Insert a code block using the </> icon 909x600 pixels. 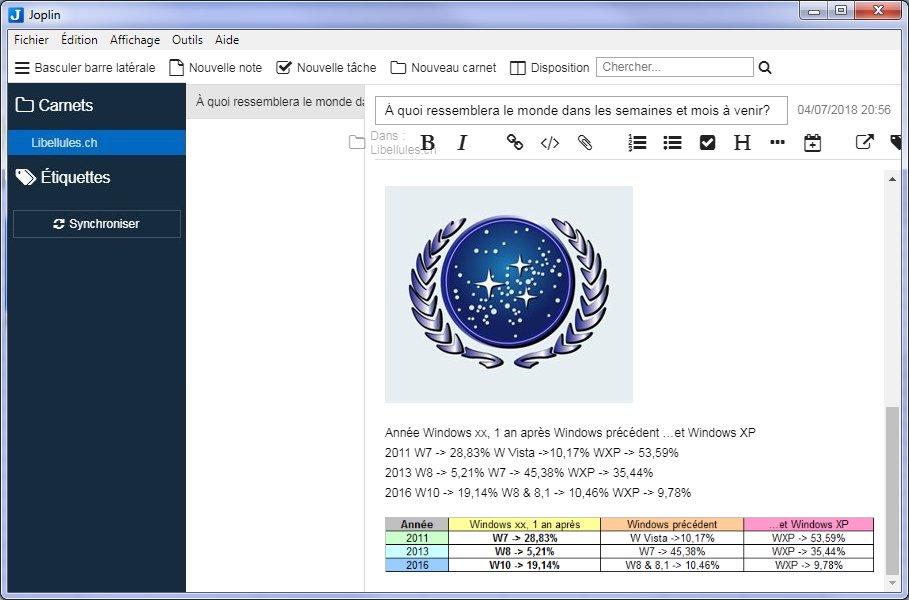pos(550,143)
